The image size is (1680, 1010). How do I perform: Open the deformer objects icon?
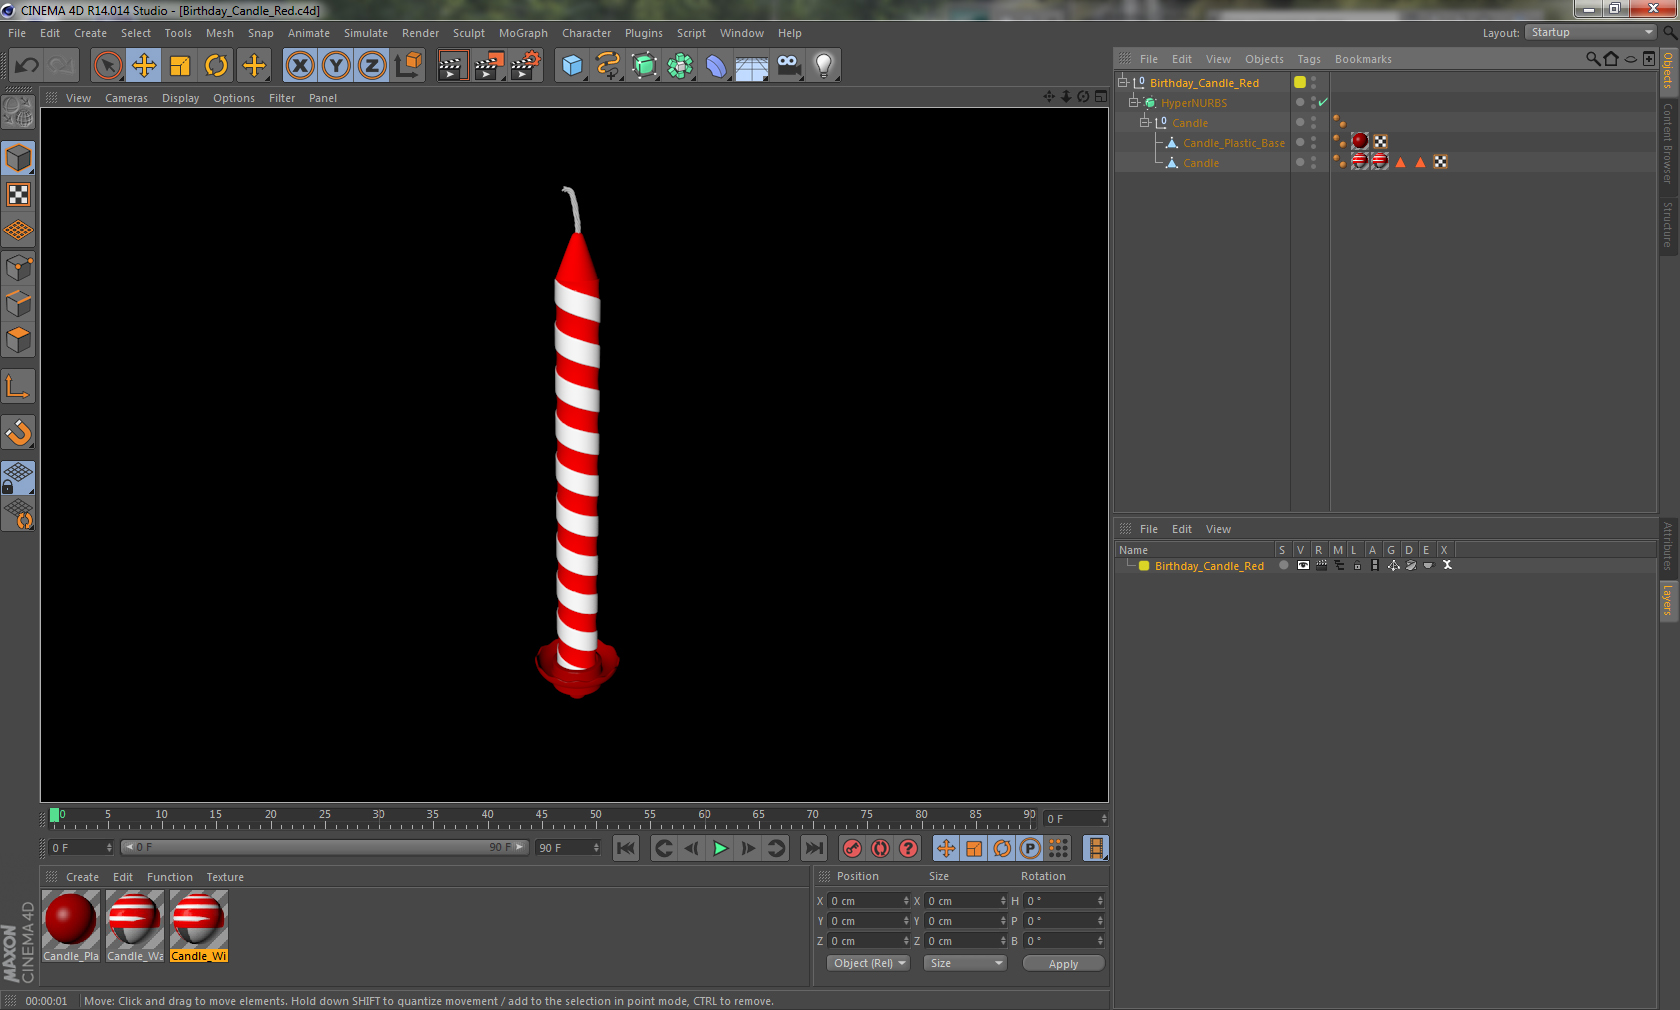716,66
